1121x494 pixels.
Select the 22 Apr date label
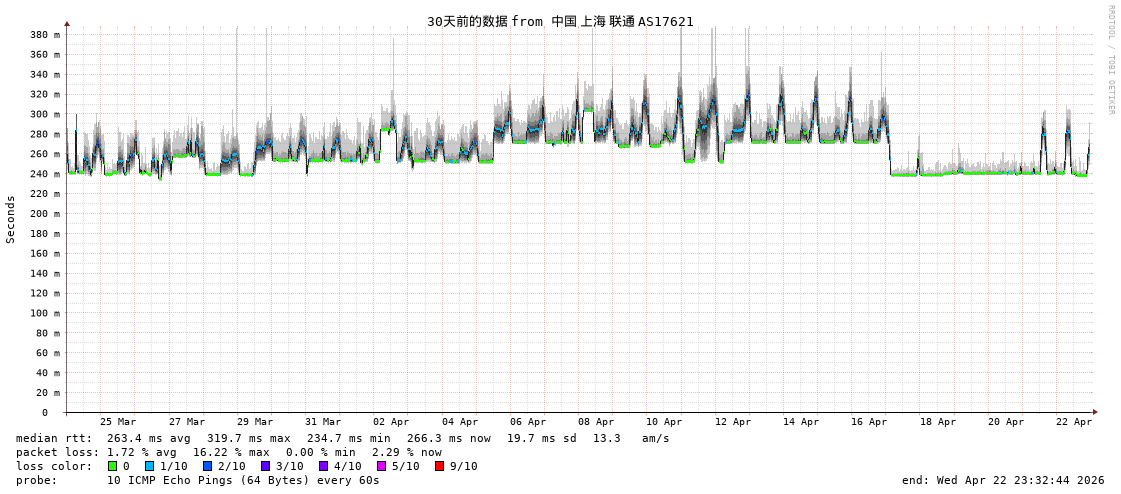click(x=1074, y=422)
